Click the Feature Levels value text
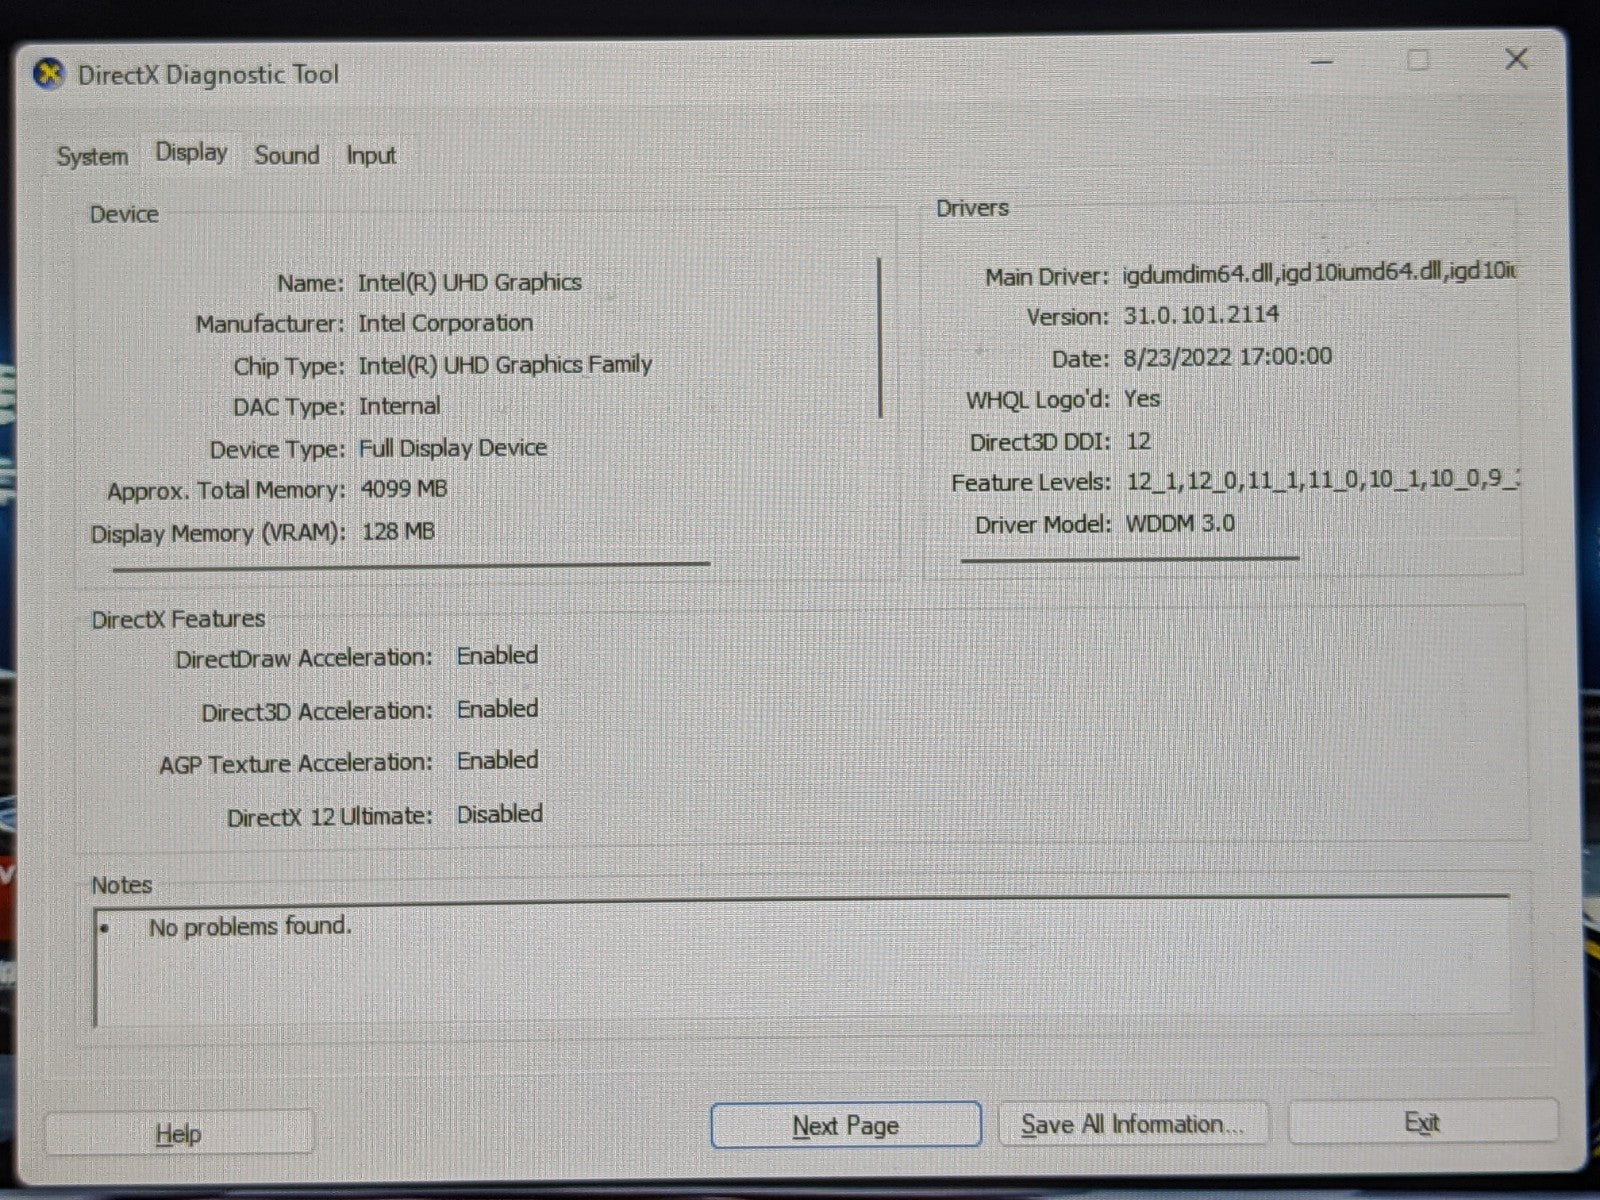 (x=1321, y=480)
